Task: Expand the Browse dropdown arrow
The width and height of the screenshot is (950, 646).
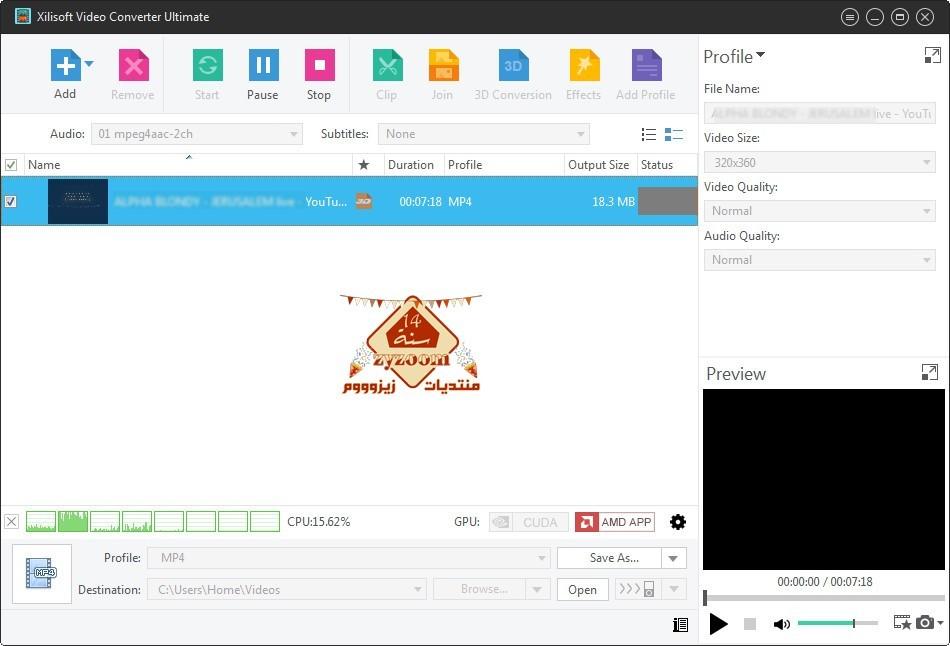Action: pos(537,589)
